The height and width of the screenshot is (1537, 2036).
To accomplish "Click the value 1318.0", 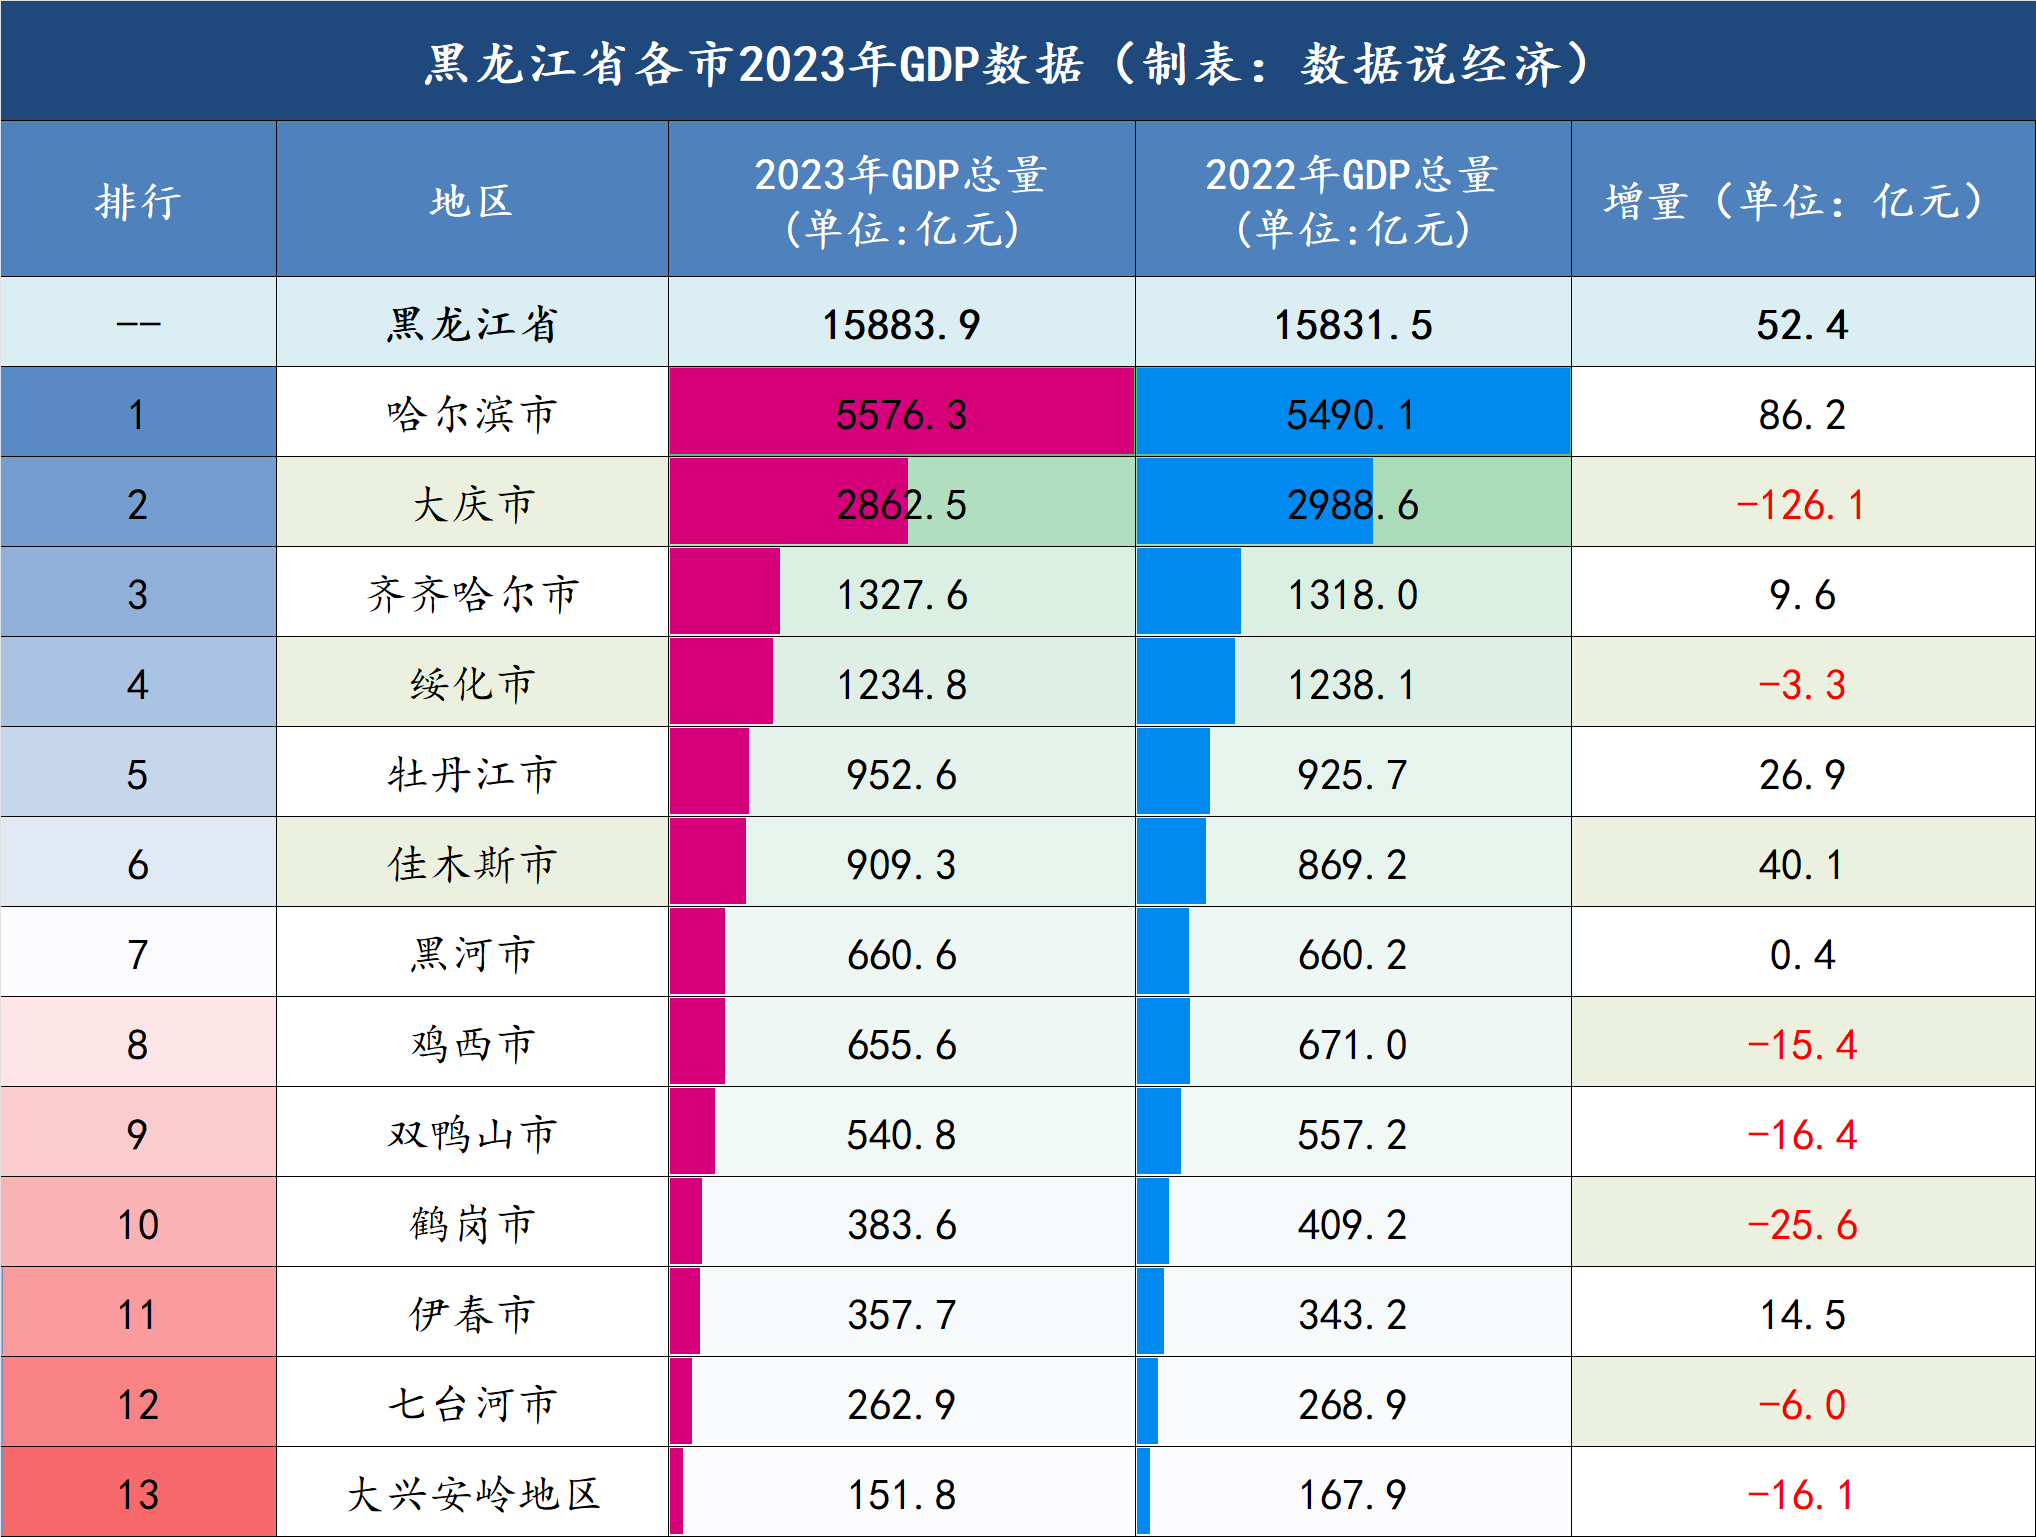I will click(x=1352, y=595).
